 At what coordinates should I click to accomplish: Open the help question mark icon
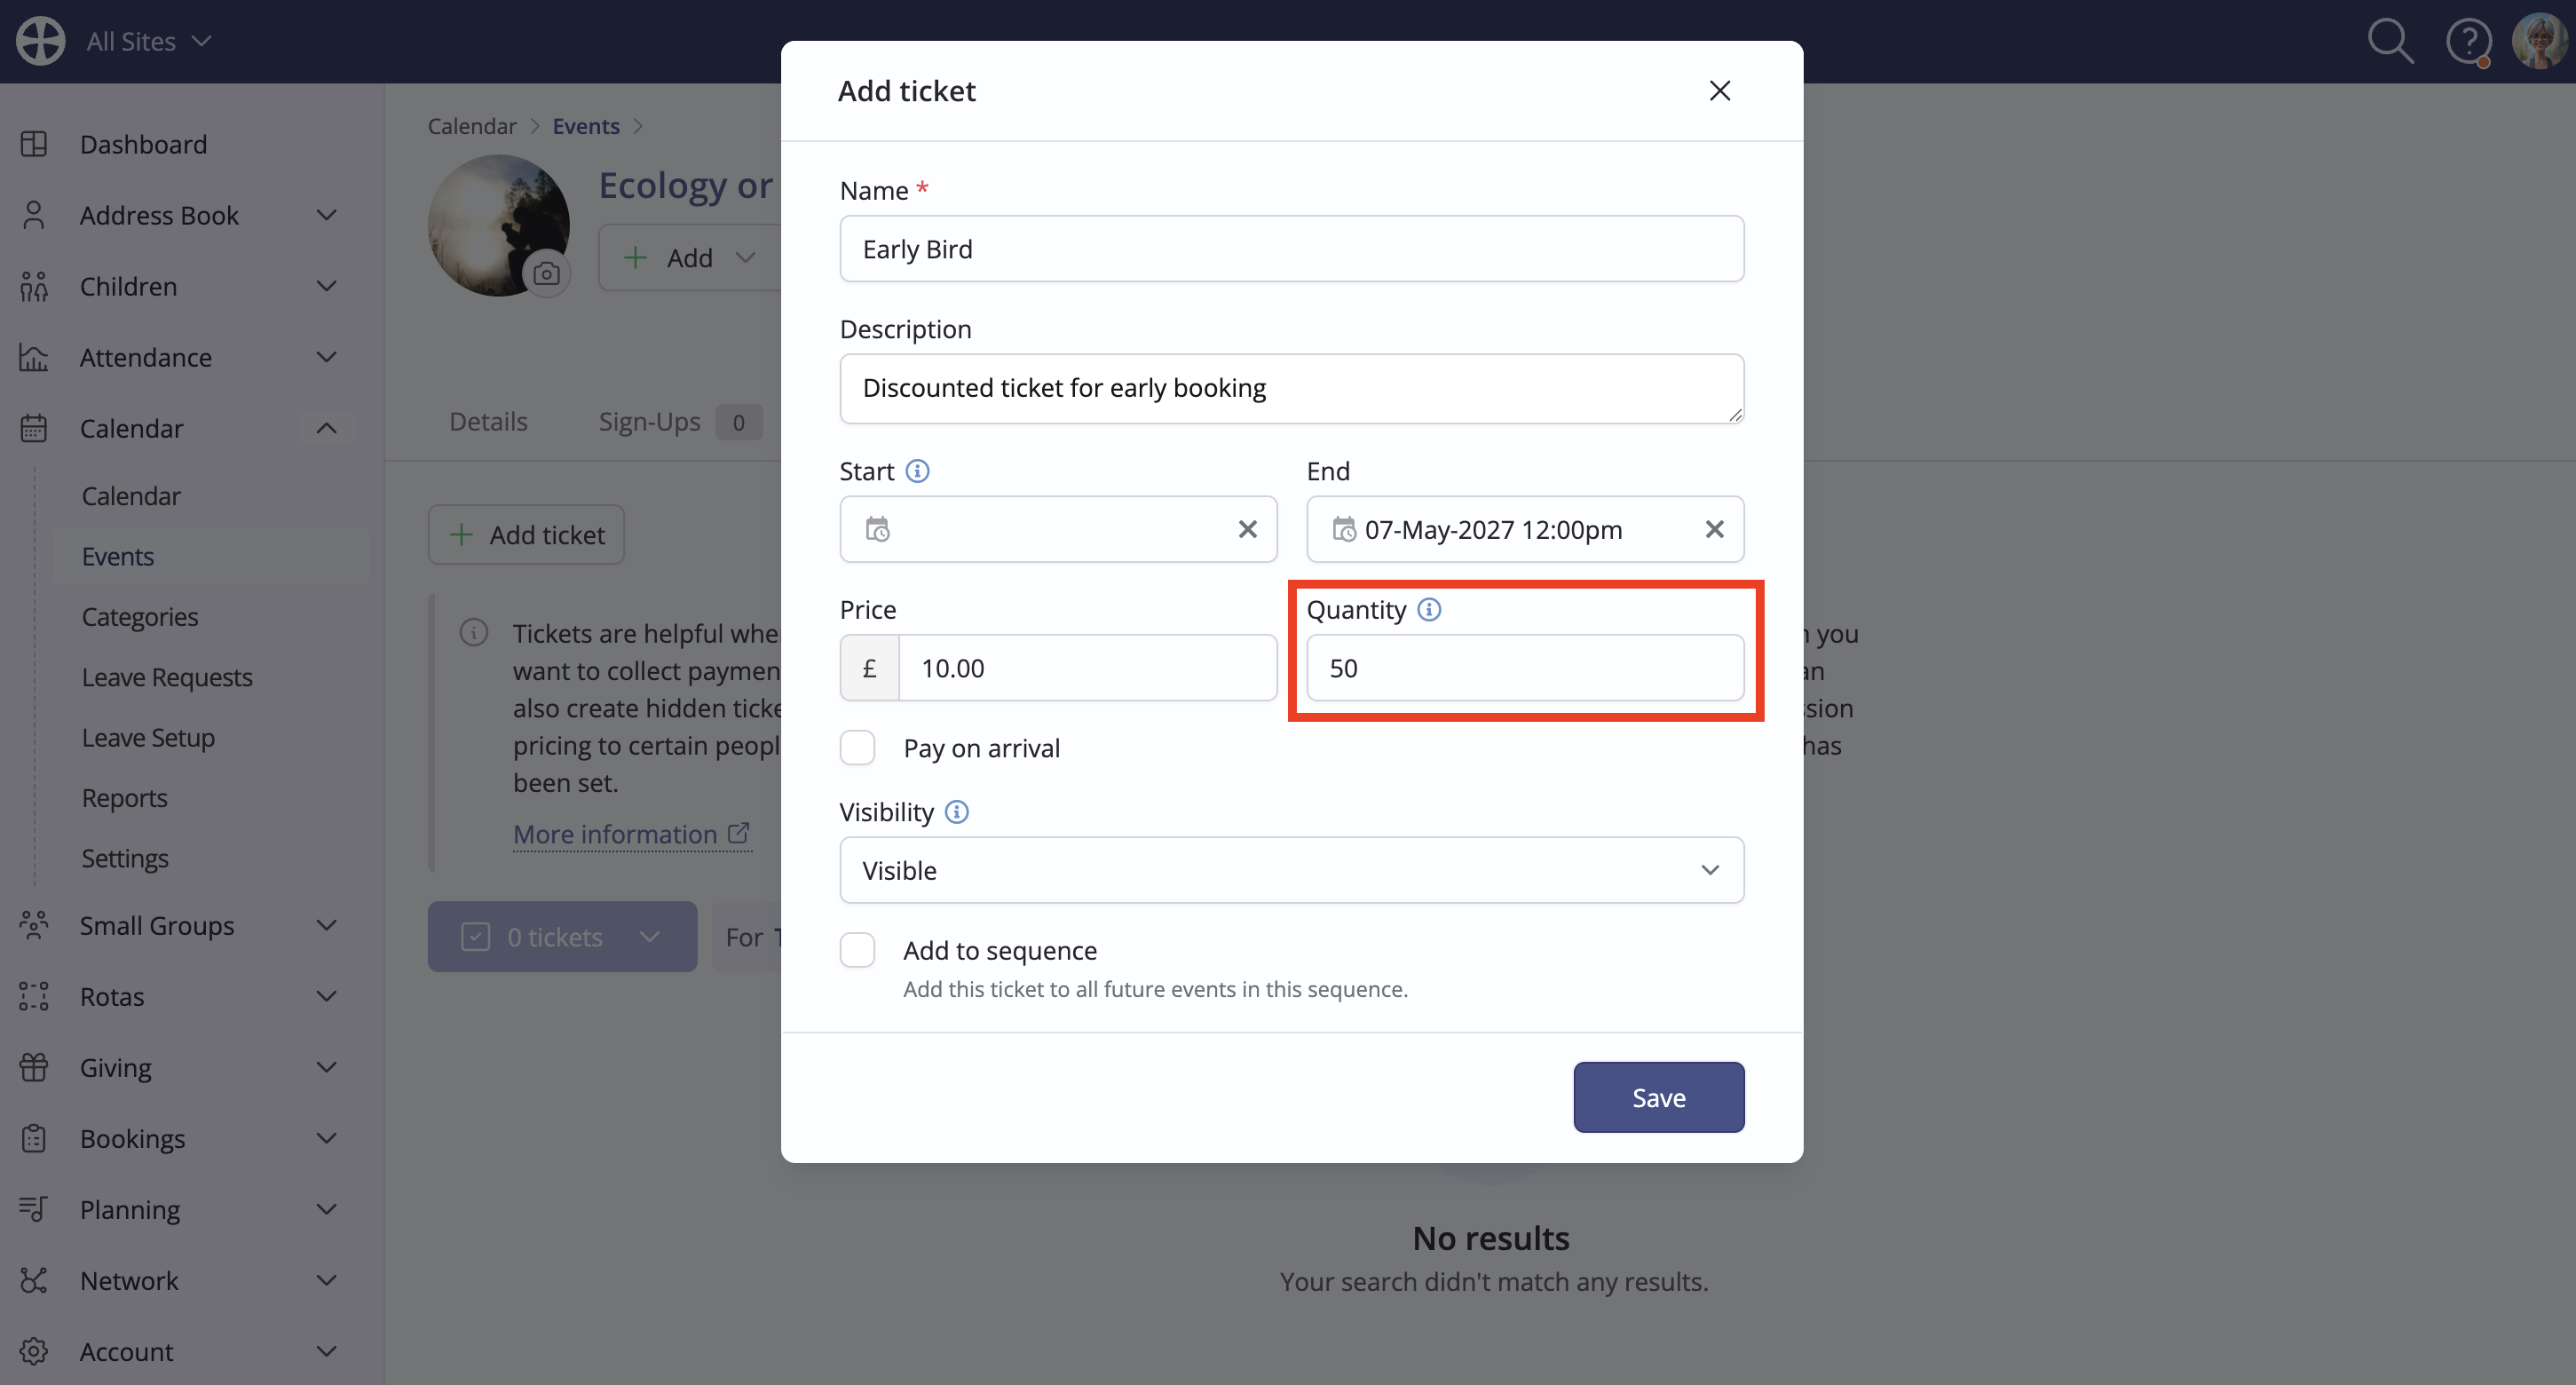(x=2468, y=41)
